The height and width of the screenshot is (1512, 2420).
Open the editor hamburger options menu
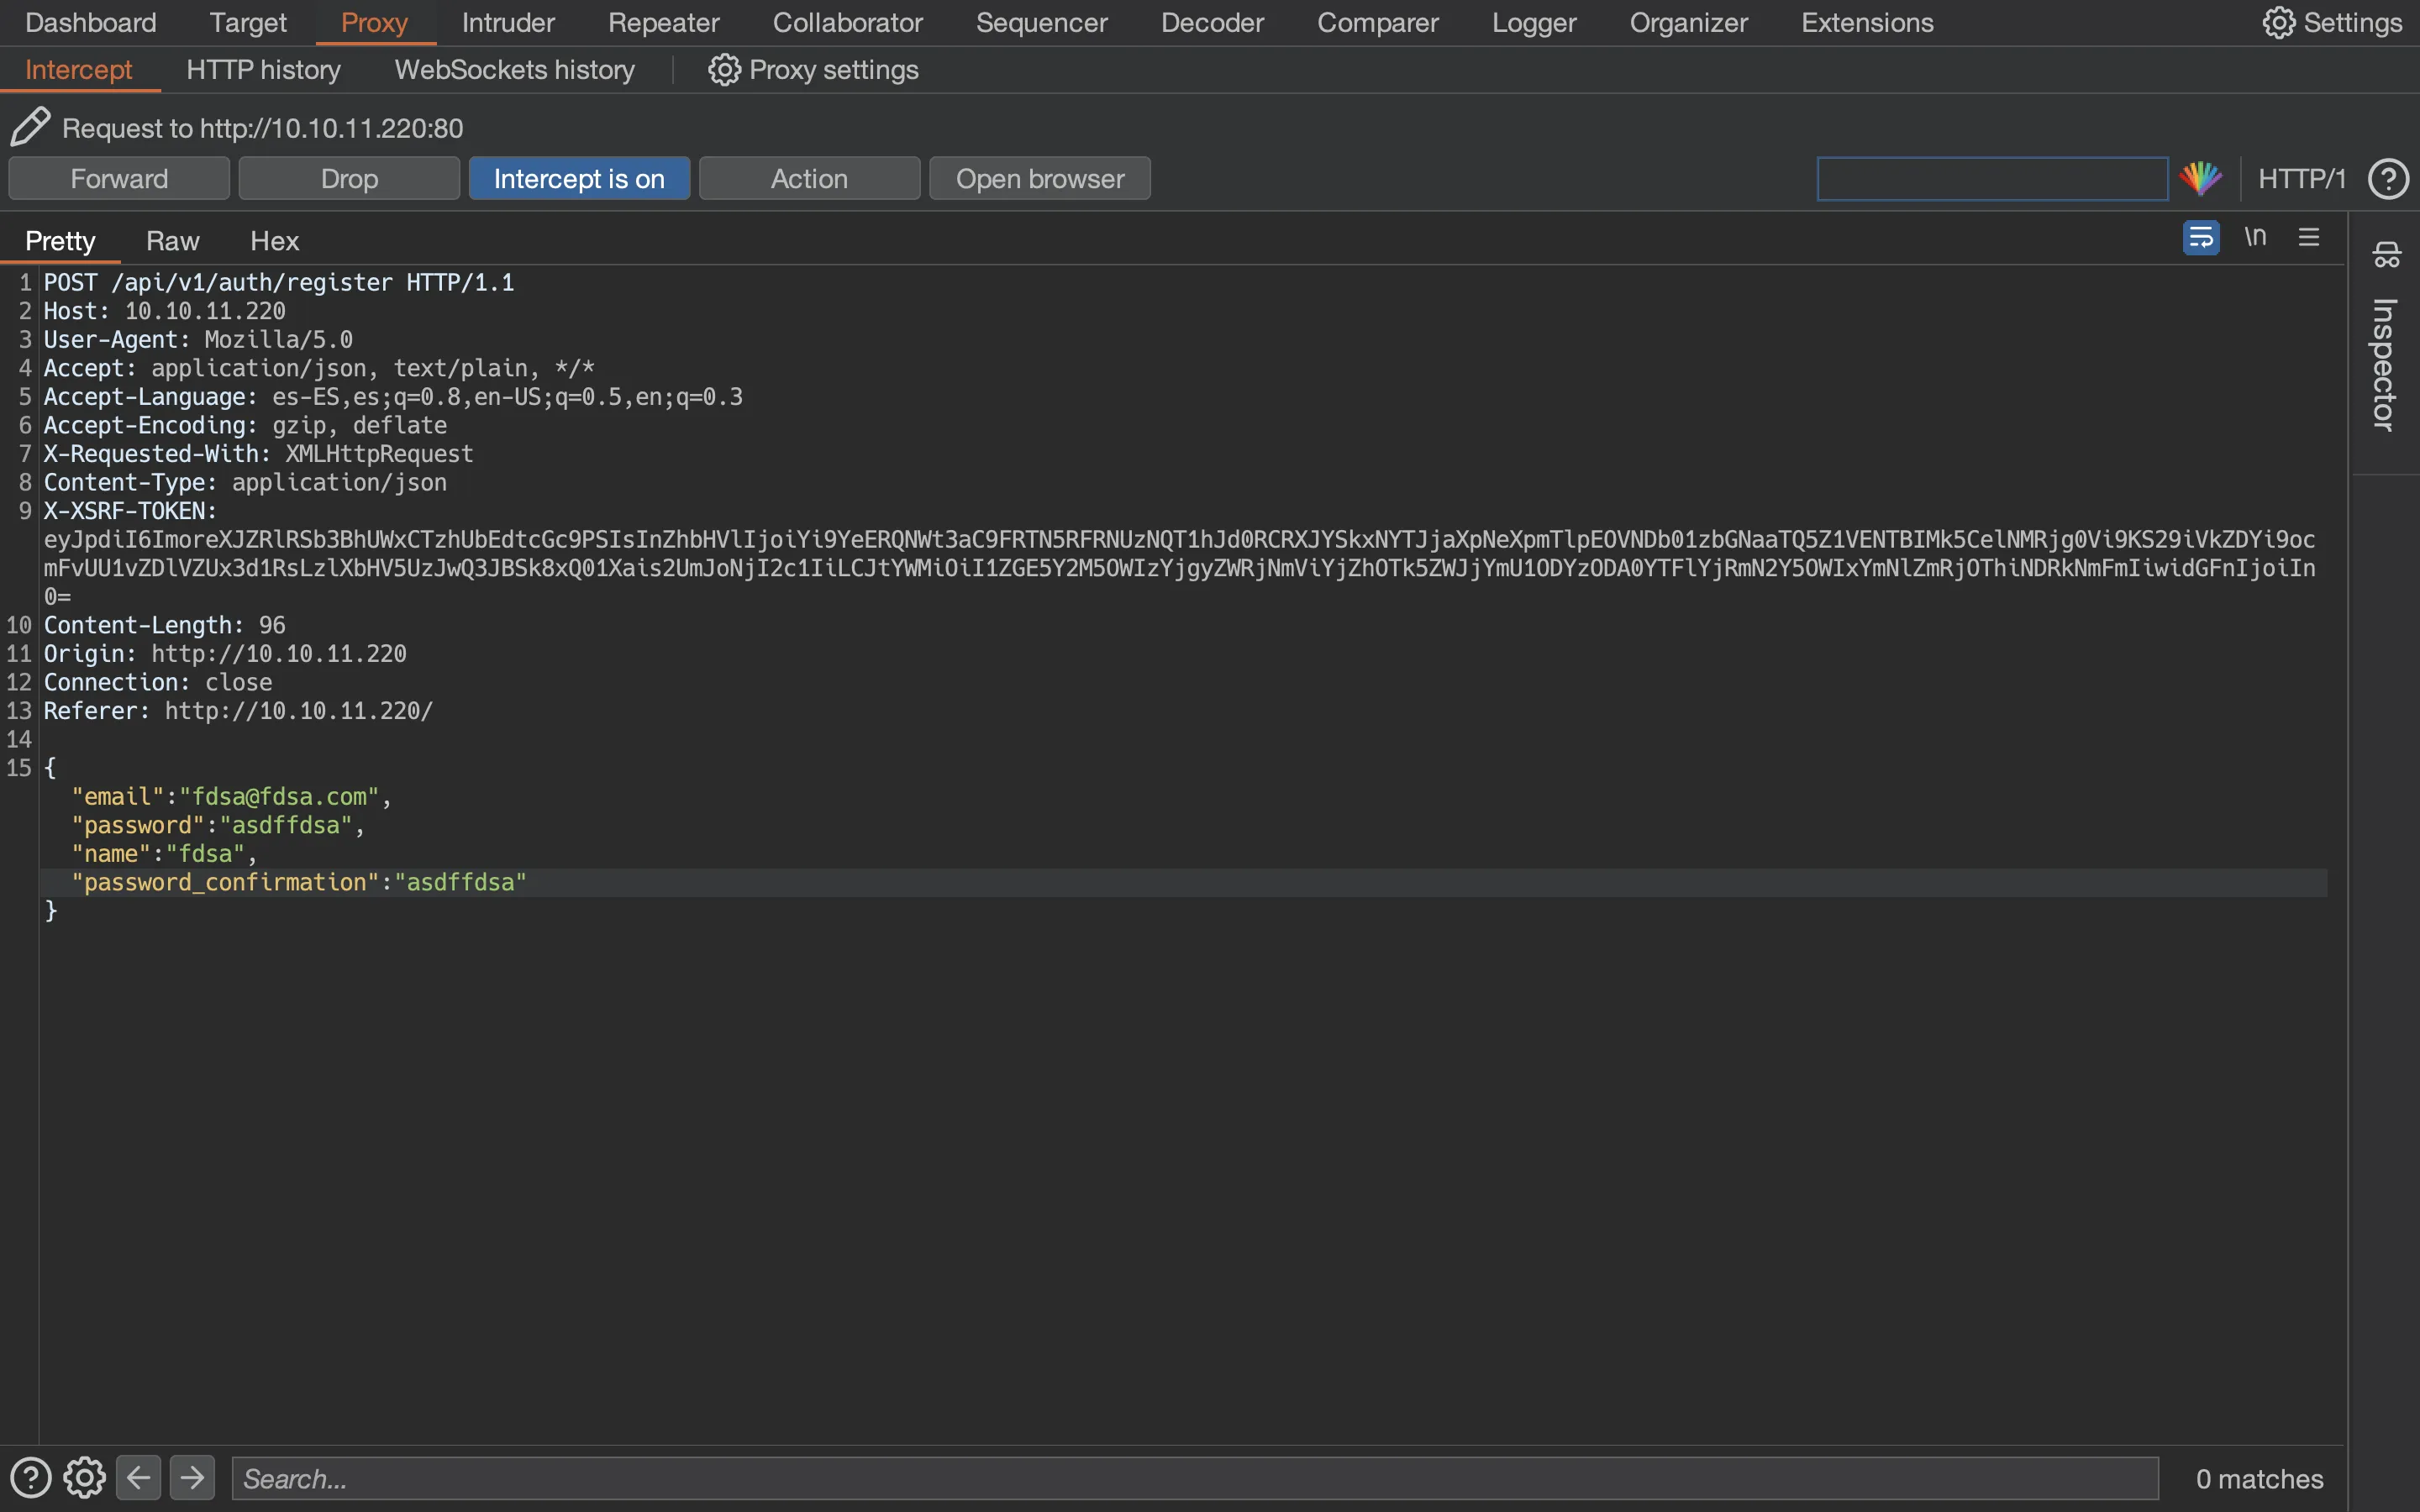[x=2309, y=237]
